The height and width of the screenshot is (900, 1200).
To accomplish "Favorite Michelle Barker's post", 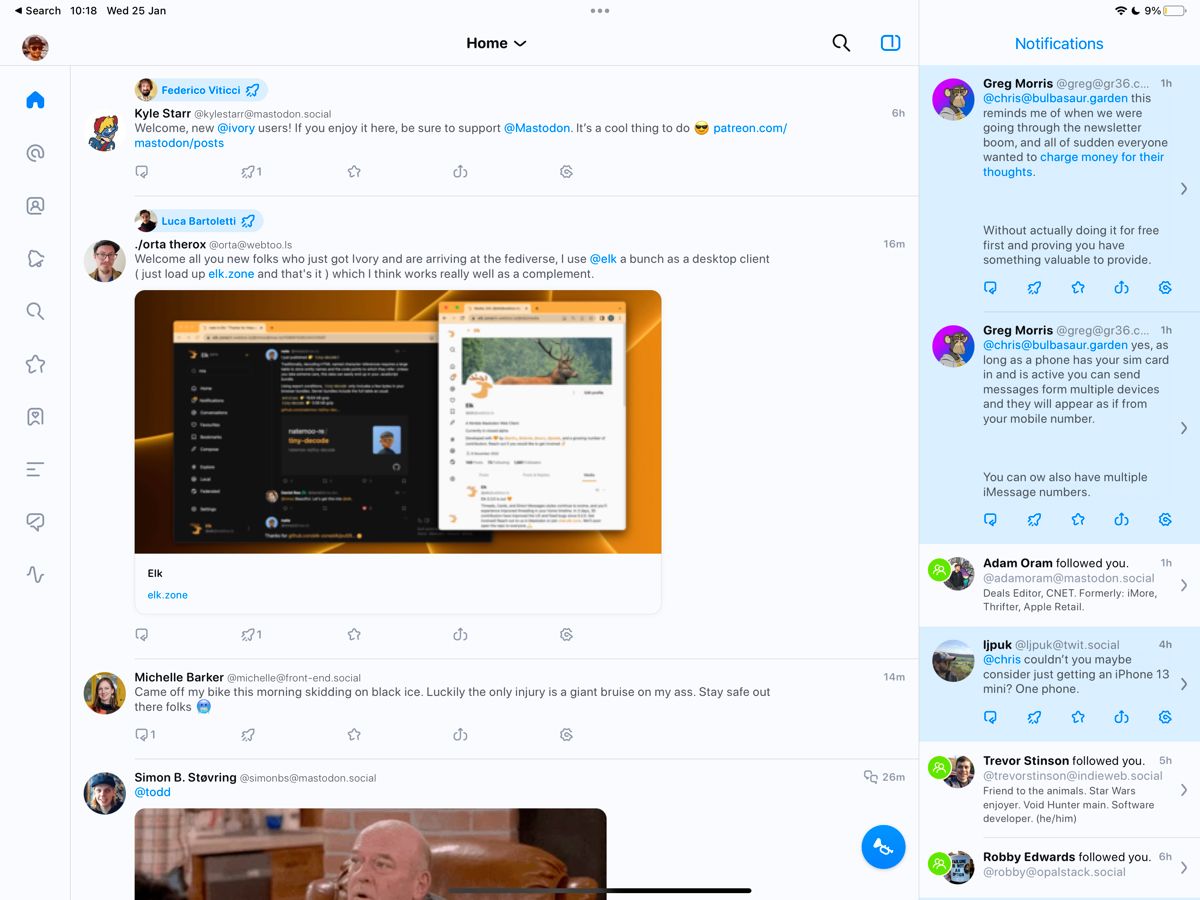I will point(354,735).
